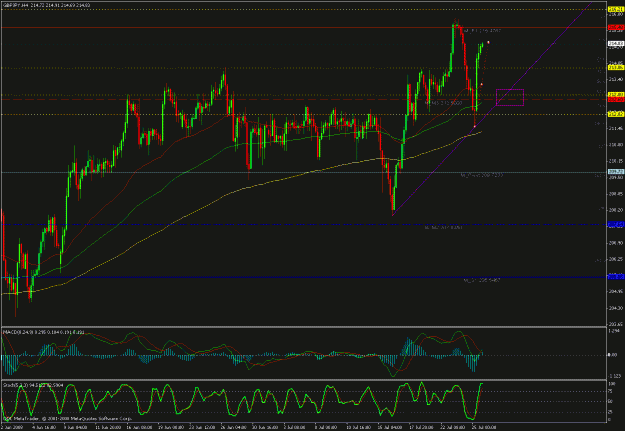Click the 25 value on the Stochastic scale
The width and height of the screenshot is (625, 431).
[611, 412]
